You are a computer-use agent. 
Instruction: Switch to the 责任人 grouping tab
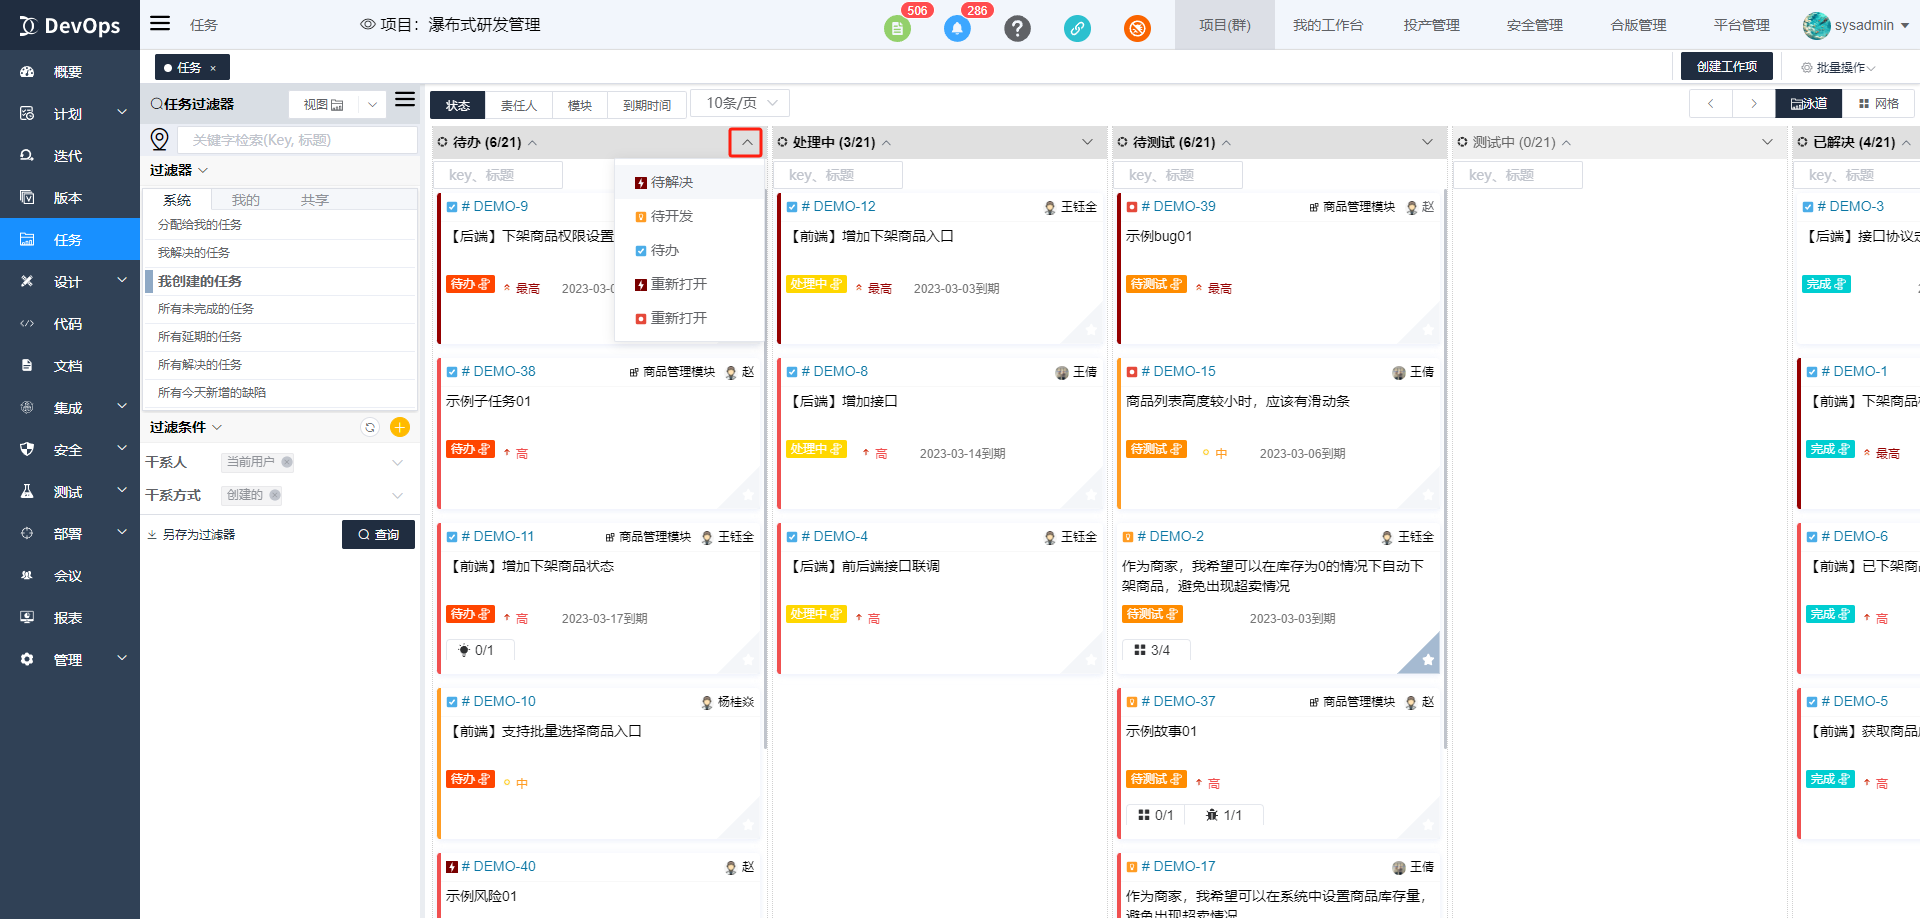pyautogui.click(x=518, y=105)
